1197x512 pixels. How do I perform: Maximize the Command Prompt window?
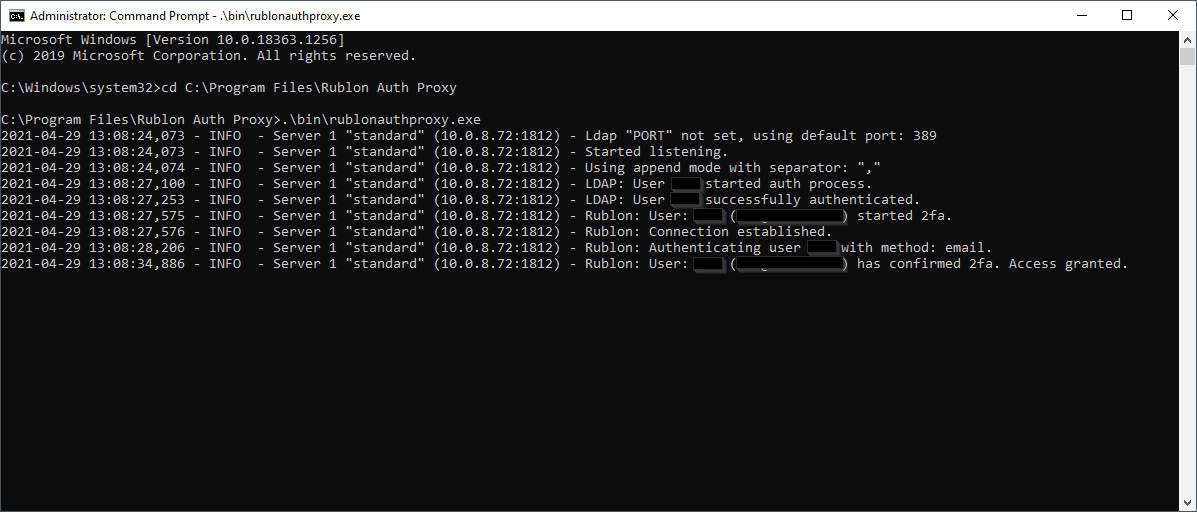click(1127, 16)
